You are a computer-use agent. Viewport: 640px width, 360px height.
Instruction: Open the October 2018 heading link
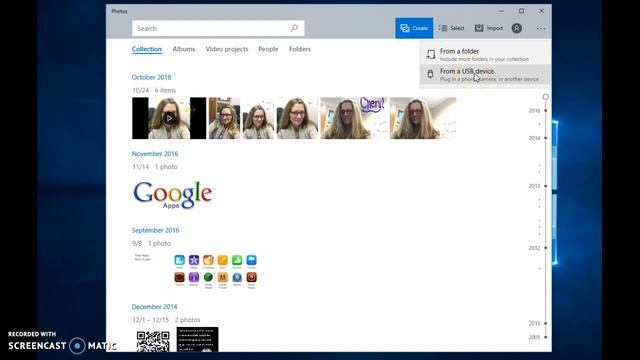click(151, 77)
